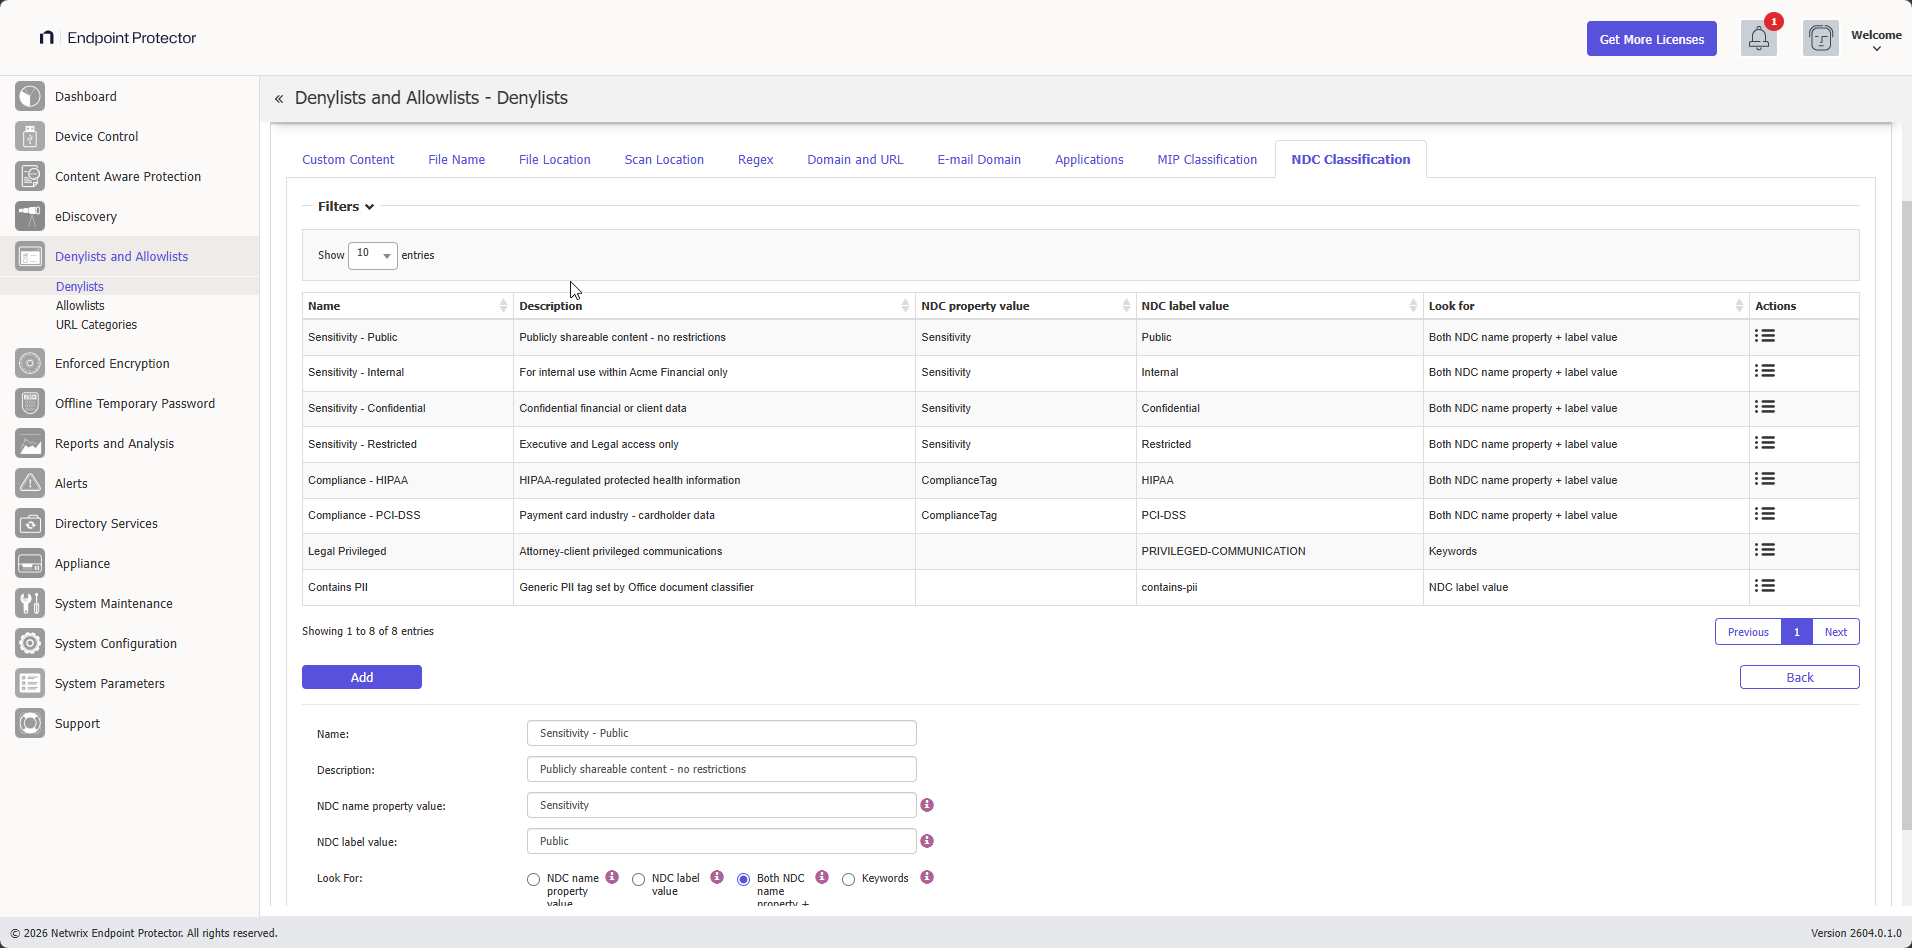The height and width of the screenshot is (948, 1912).
Task: Click the System Parameters icon
Action: [x=30, y=683]
